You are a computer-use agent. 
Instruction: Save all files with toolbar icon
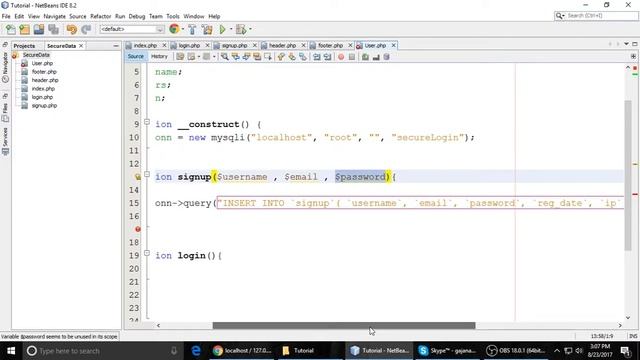pyautogui.click(x=53, y=29)
